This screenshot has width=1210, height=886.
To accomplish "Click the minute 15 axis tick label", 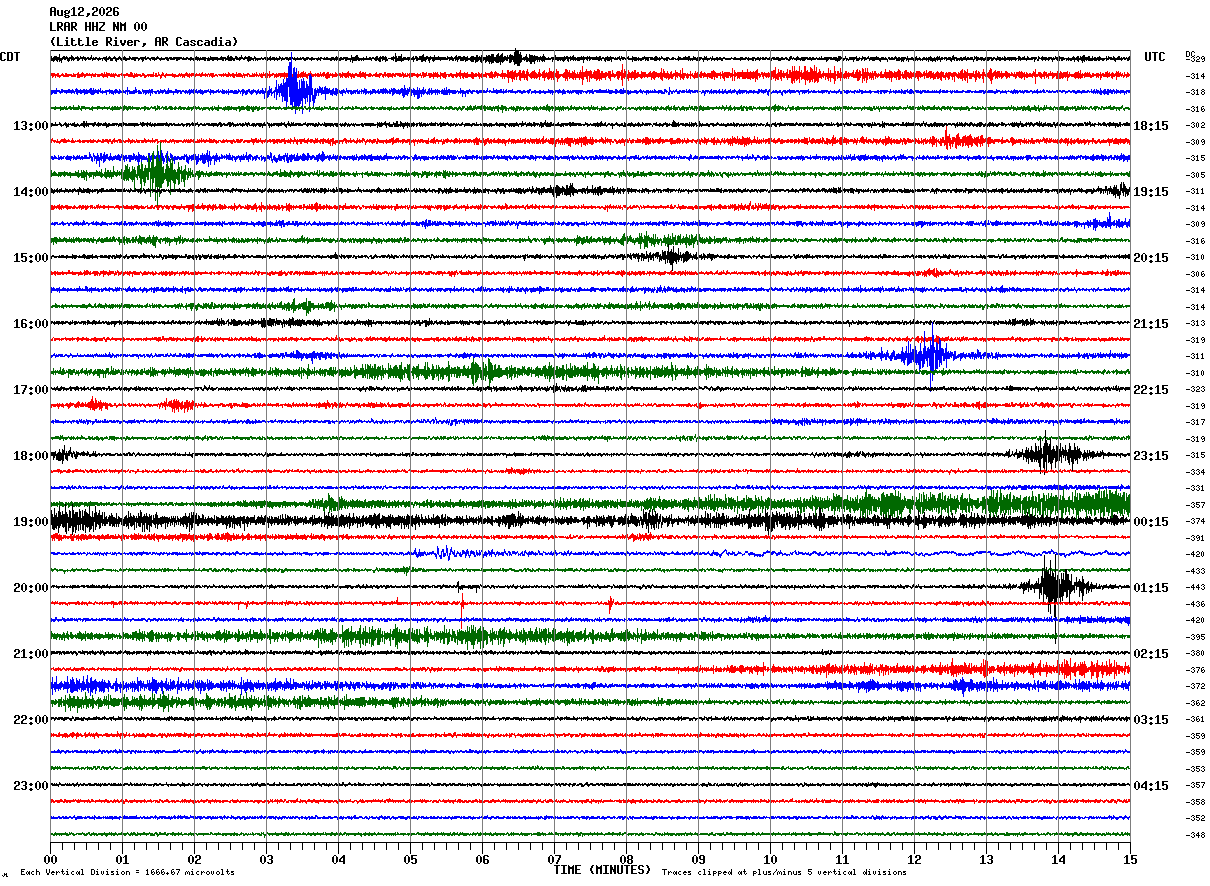I will click(1129, 859).
